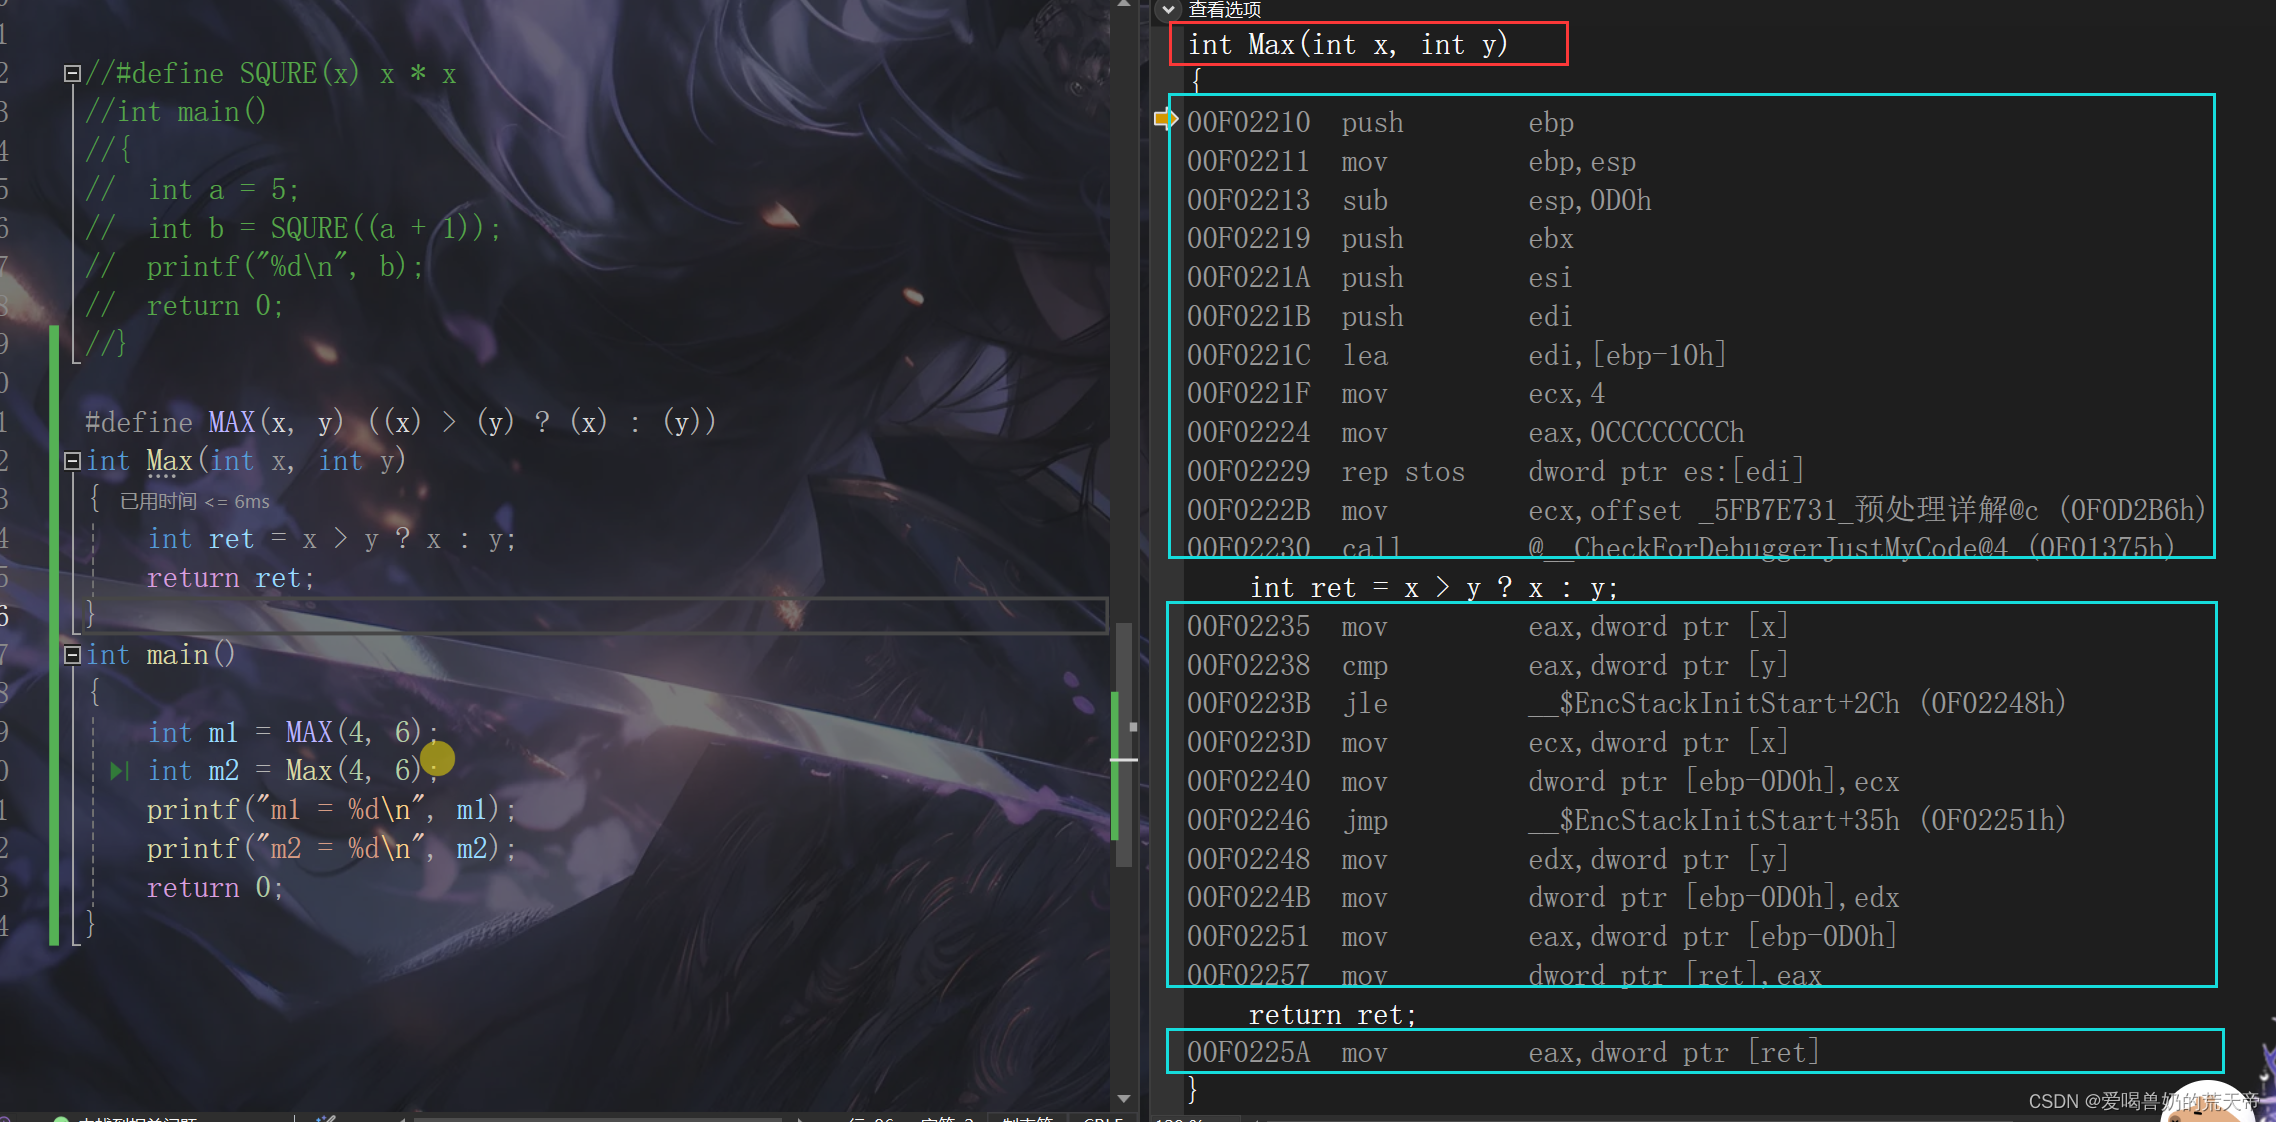Select disassembly row 00F02238 cmp eax,[y]
This screenshot has height=1122, width=2276.
1487,665
